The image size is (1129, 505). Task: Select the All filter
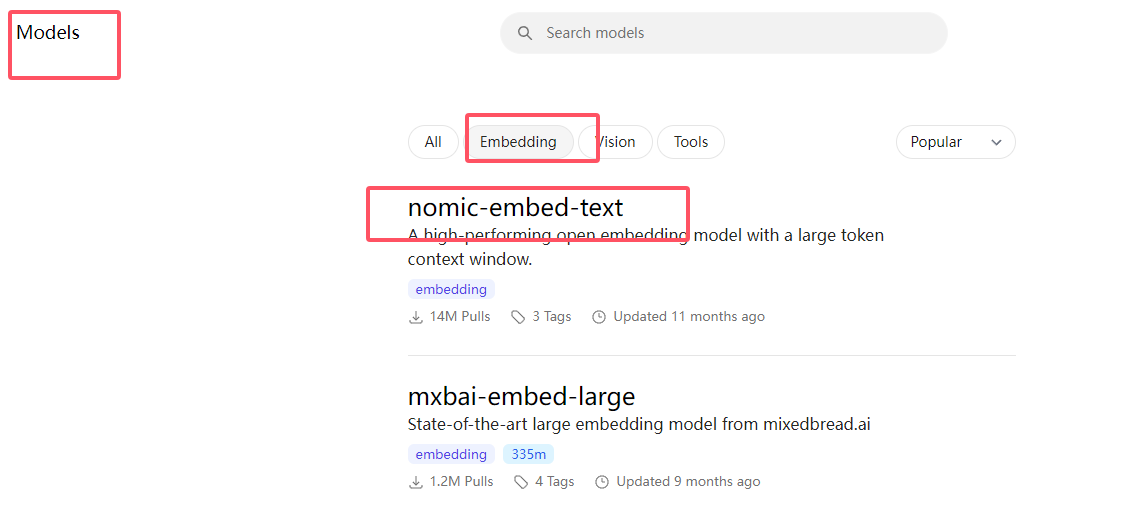tap(433, 142)
